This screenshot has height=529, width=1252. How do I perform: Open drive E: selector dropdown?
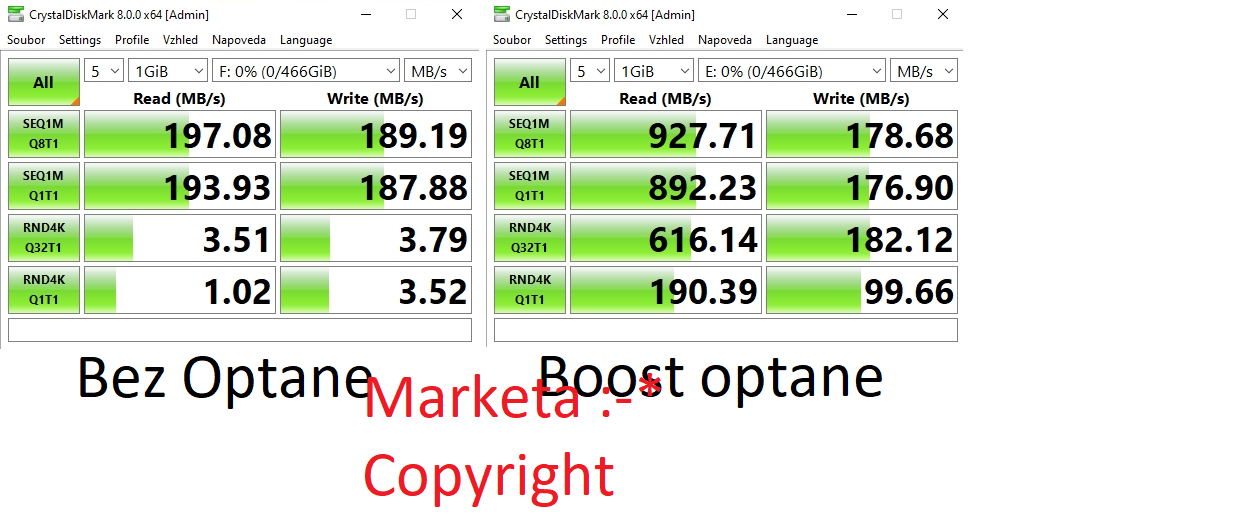792,71
